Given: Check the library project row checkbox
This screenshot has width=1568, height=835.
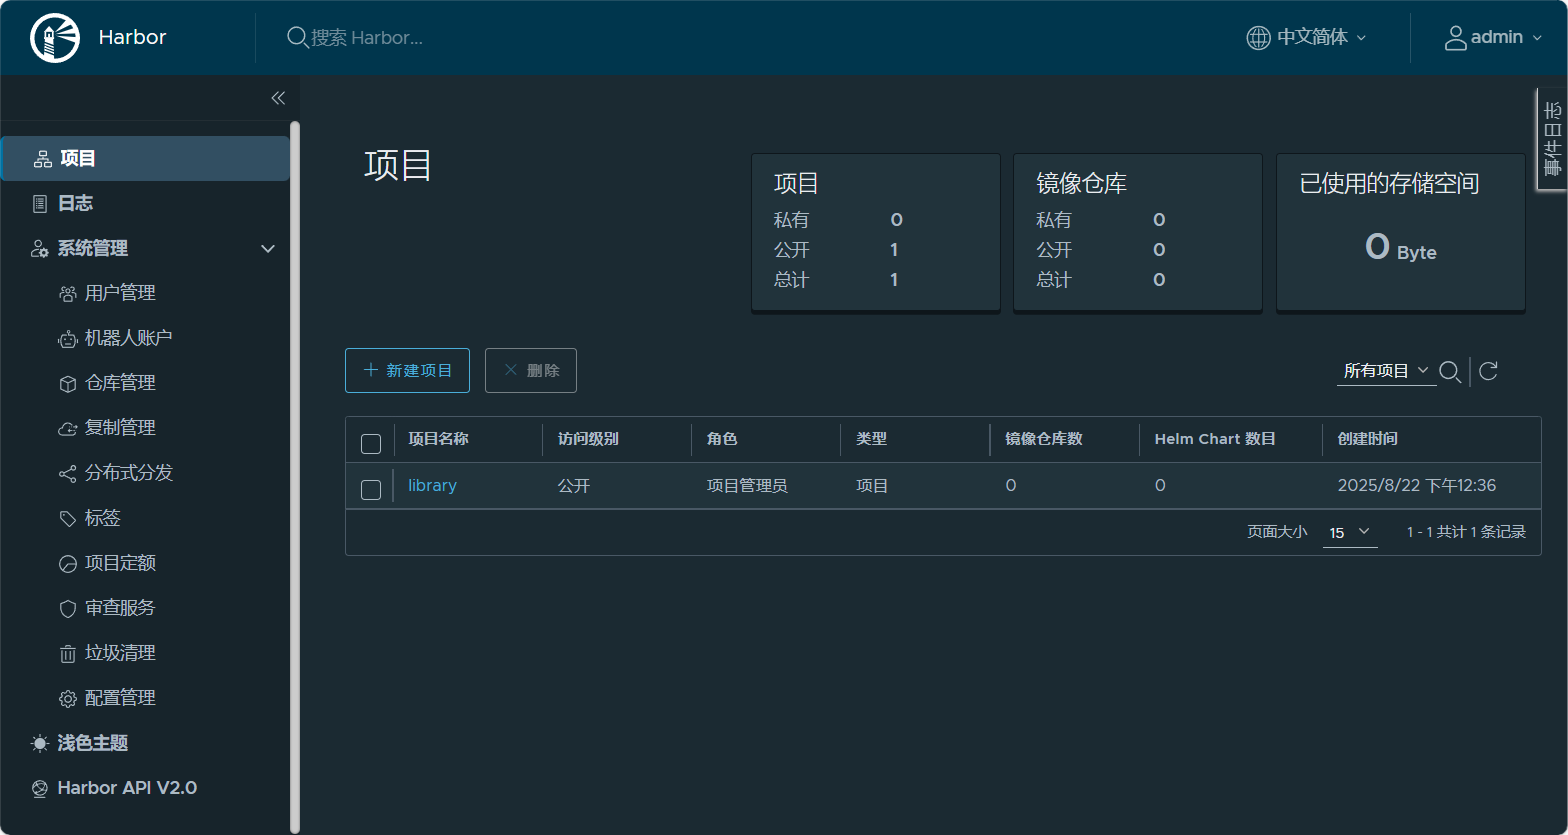Looking at the screenshot, I should (371, 490).
